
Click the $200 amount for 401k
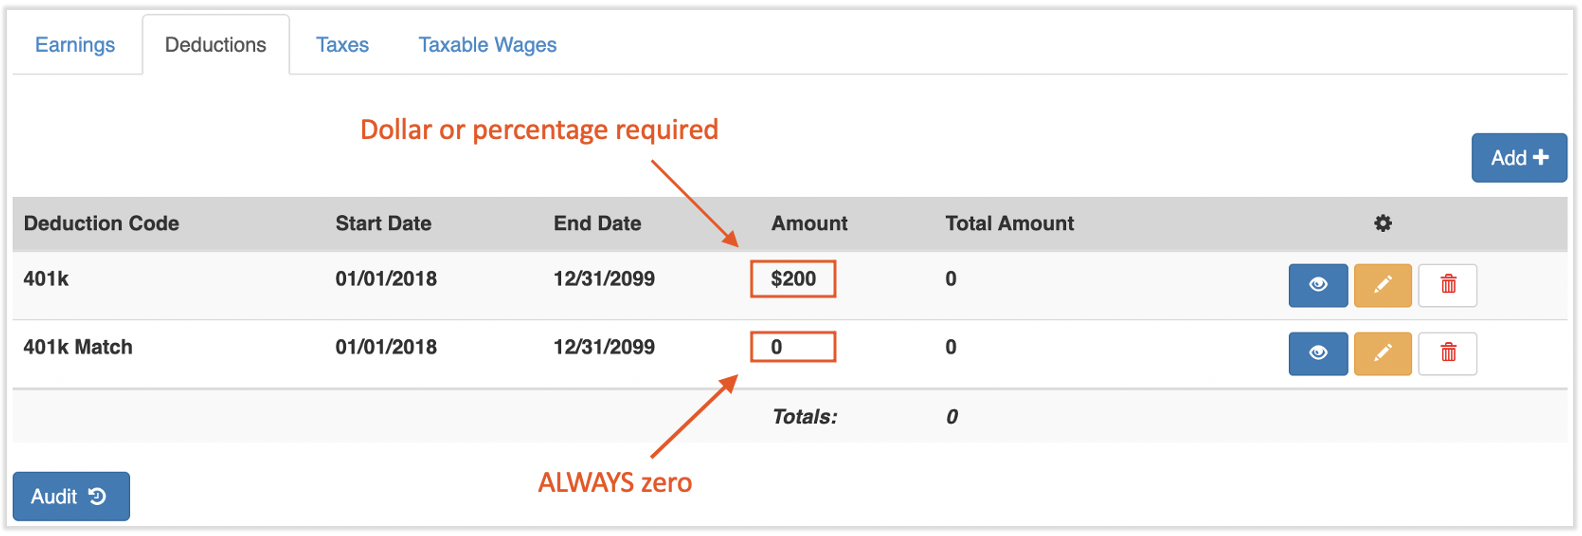[793, 279]
